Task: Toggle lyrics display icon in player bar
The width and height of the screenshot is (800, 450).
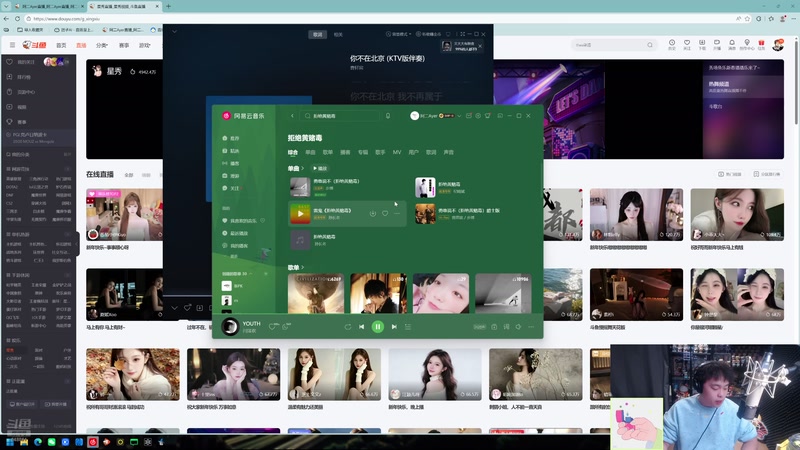Action: 506,327
